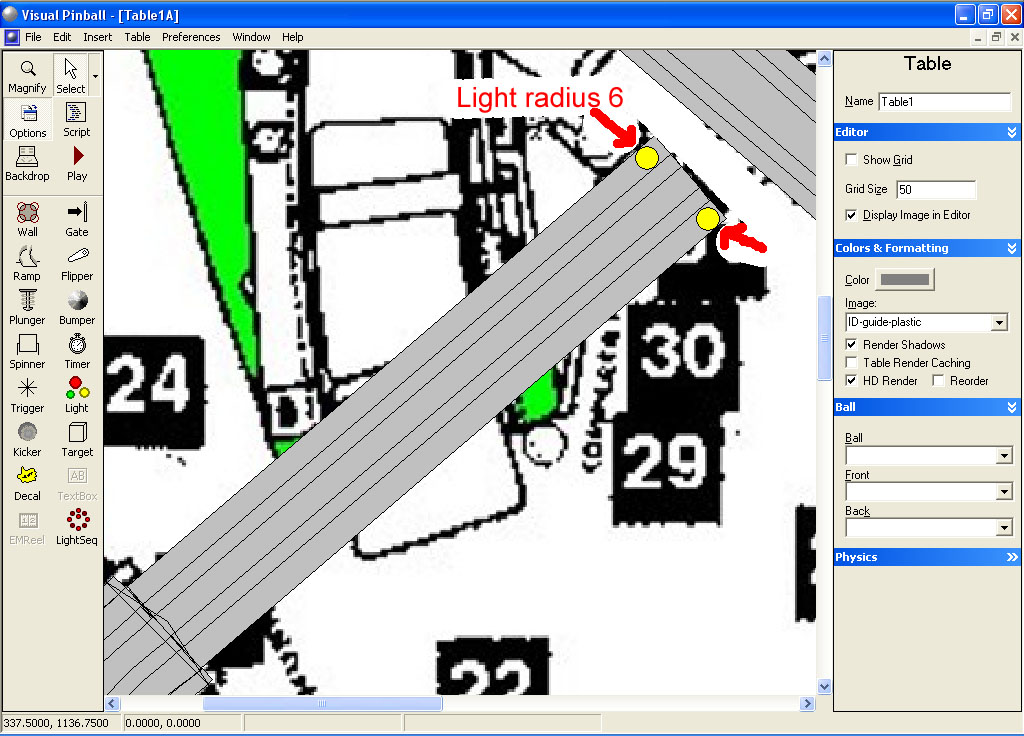This screenshot has height=736, width=1024.
Task: Open the Image dropdown list
Action: click(998, 323)
